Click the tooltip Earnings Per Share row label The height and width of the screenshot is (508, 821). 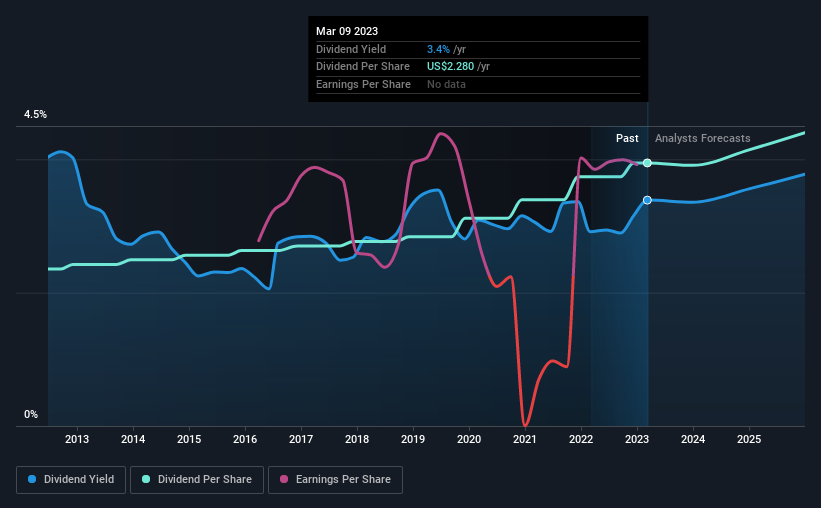click(x=363, y=84)
